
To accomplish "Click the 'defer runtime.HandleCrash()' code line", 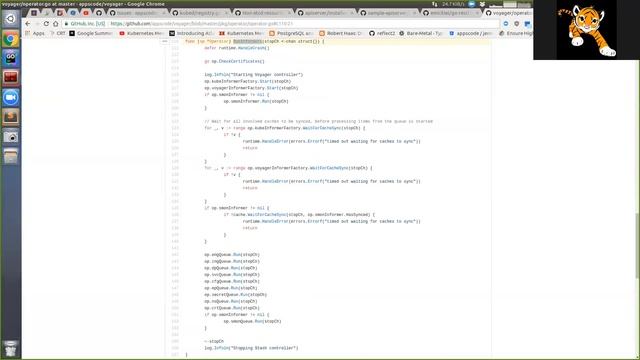I will tap(237, 48).
